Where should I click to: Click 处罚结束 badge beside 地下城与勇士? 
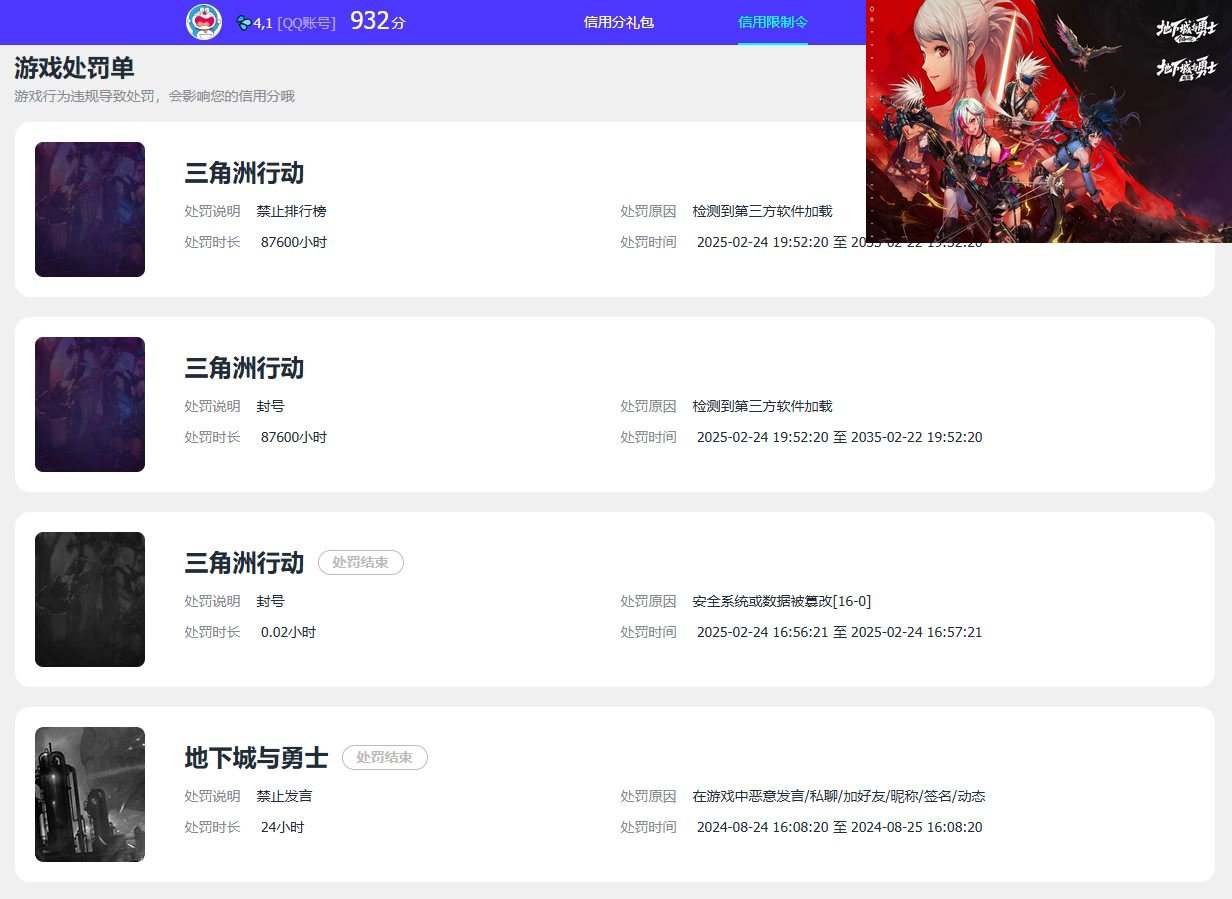[x=385, y=758]
